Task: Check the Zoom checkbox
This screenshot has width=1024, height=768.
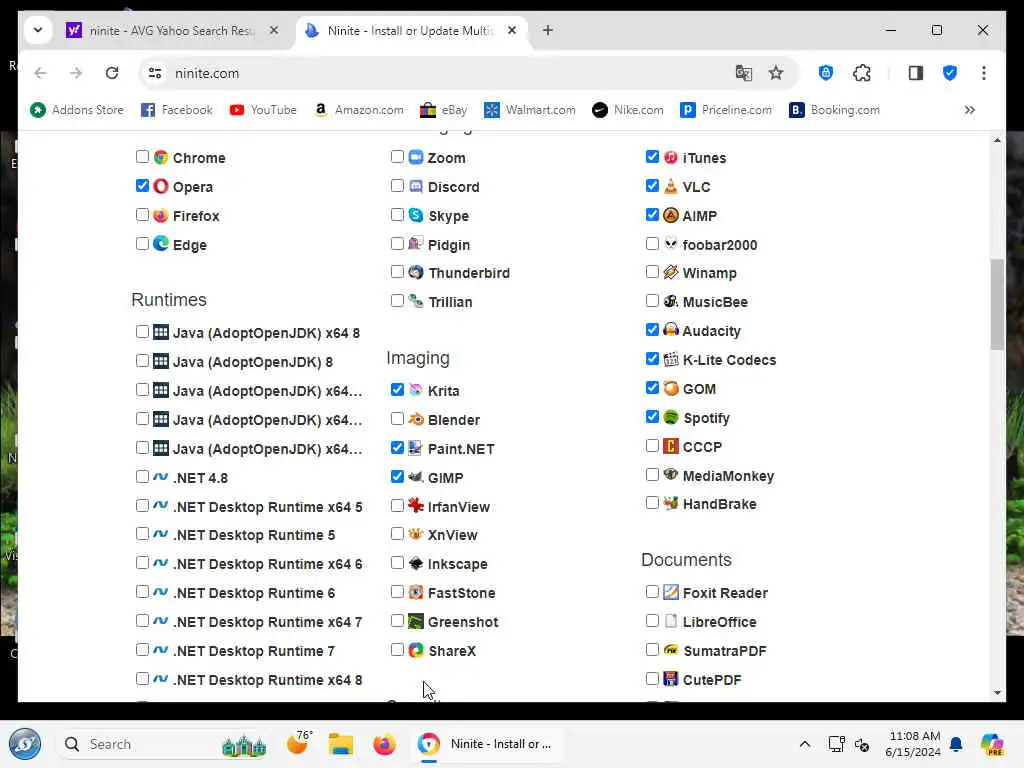Action: pyautogui.click(x=397, y=157)
